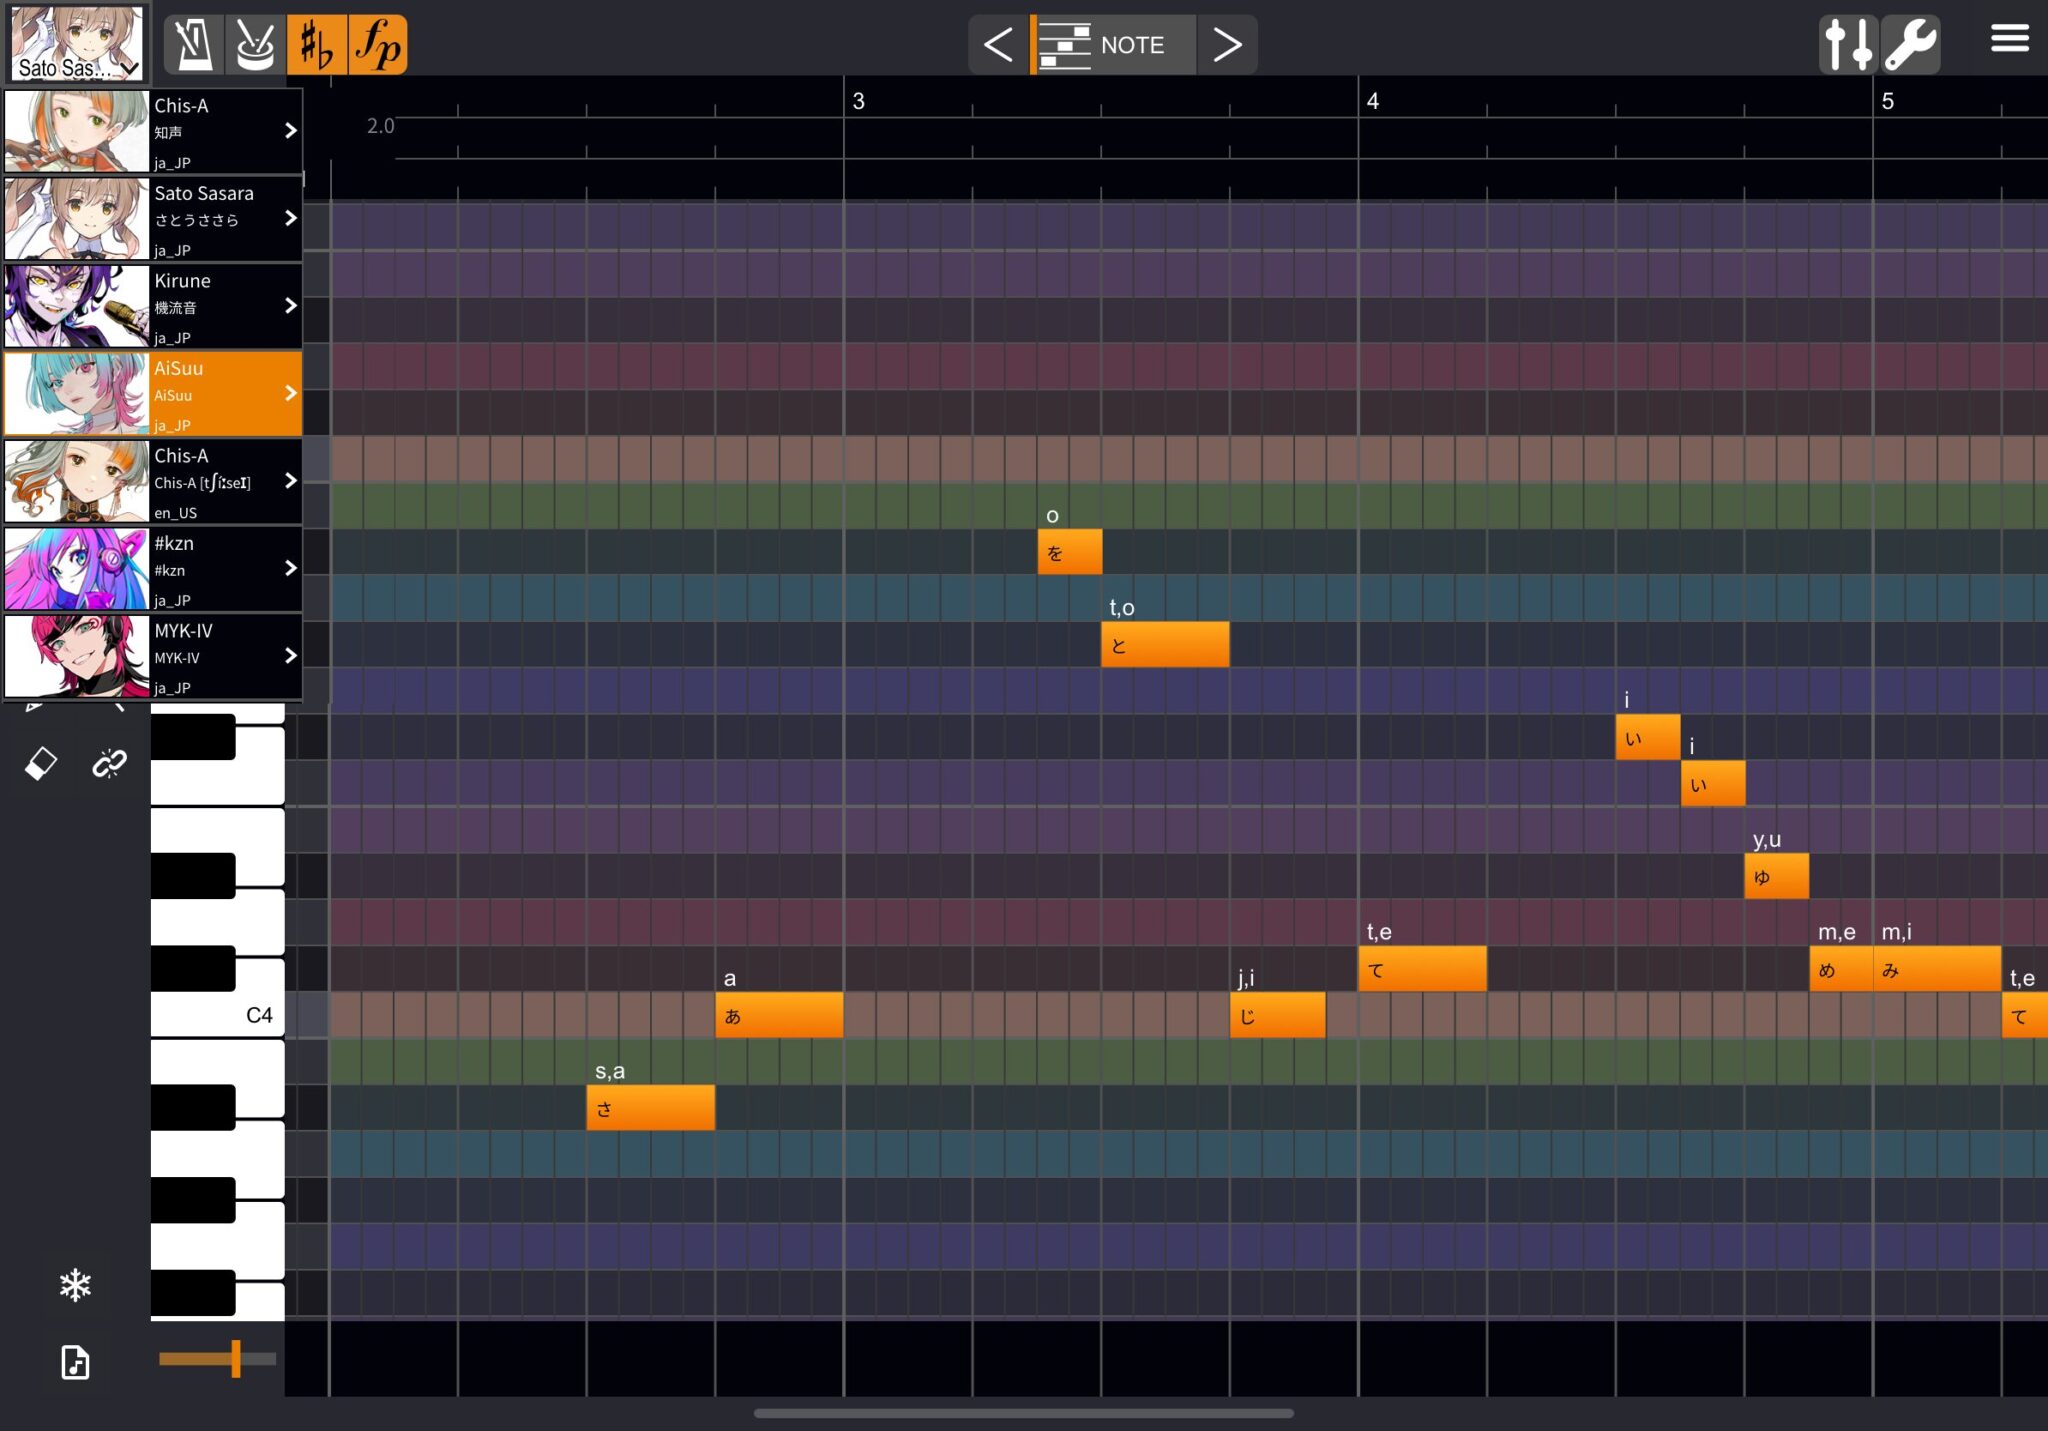Expand Kirune voice options chevron
Screen dimensions: 2048x1431
point(290,306)
